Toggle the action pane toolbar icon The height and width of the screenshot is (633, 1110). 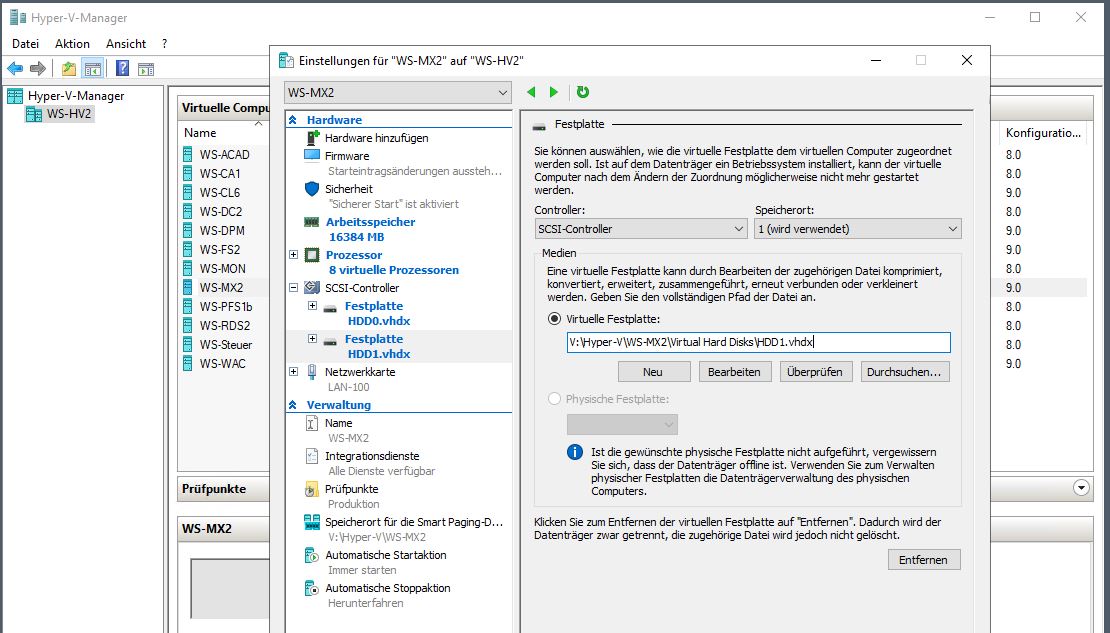[146, 69]
